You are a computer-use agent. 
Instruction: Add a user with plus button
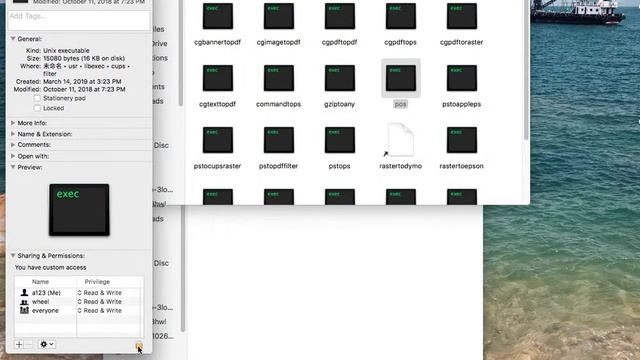coord(19,344)
